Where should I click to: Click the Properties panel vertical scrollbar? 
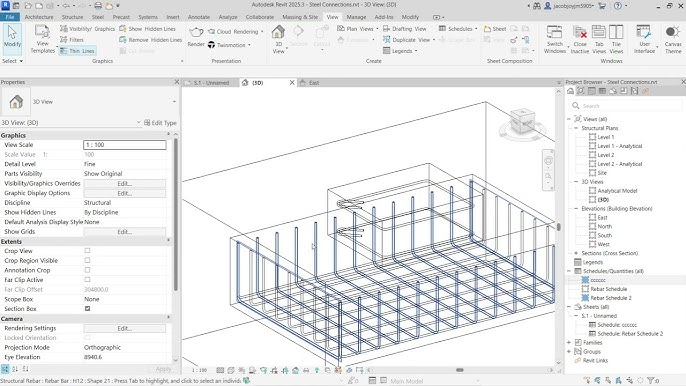pos(175,214)
